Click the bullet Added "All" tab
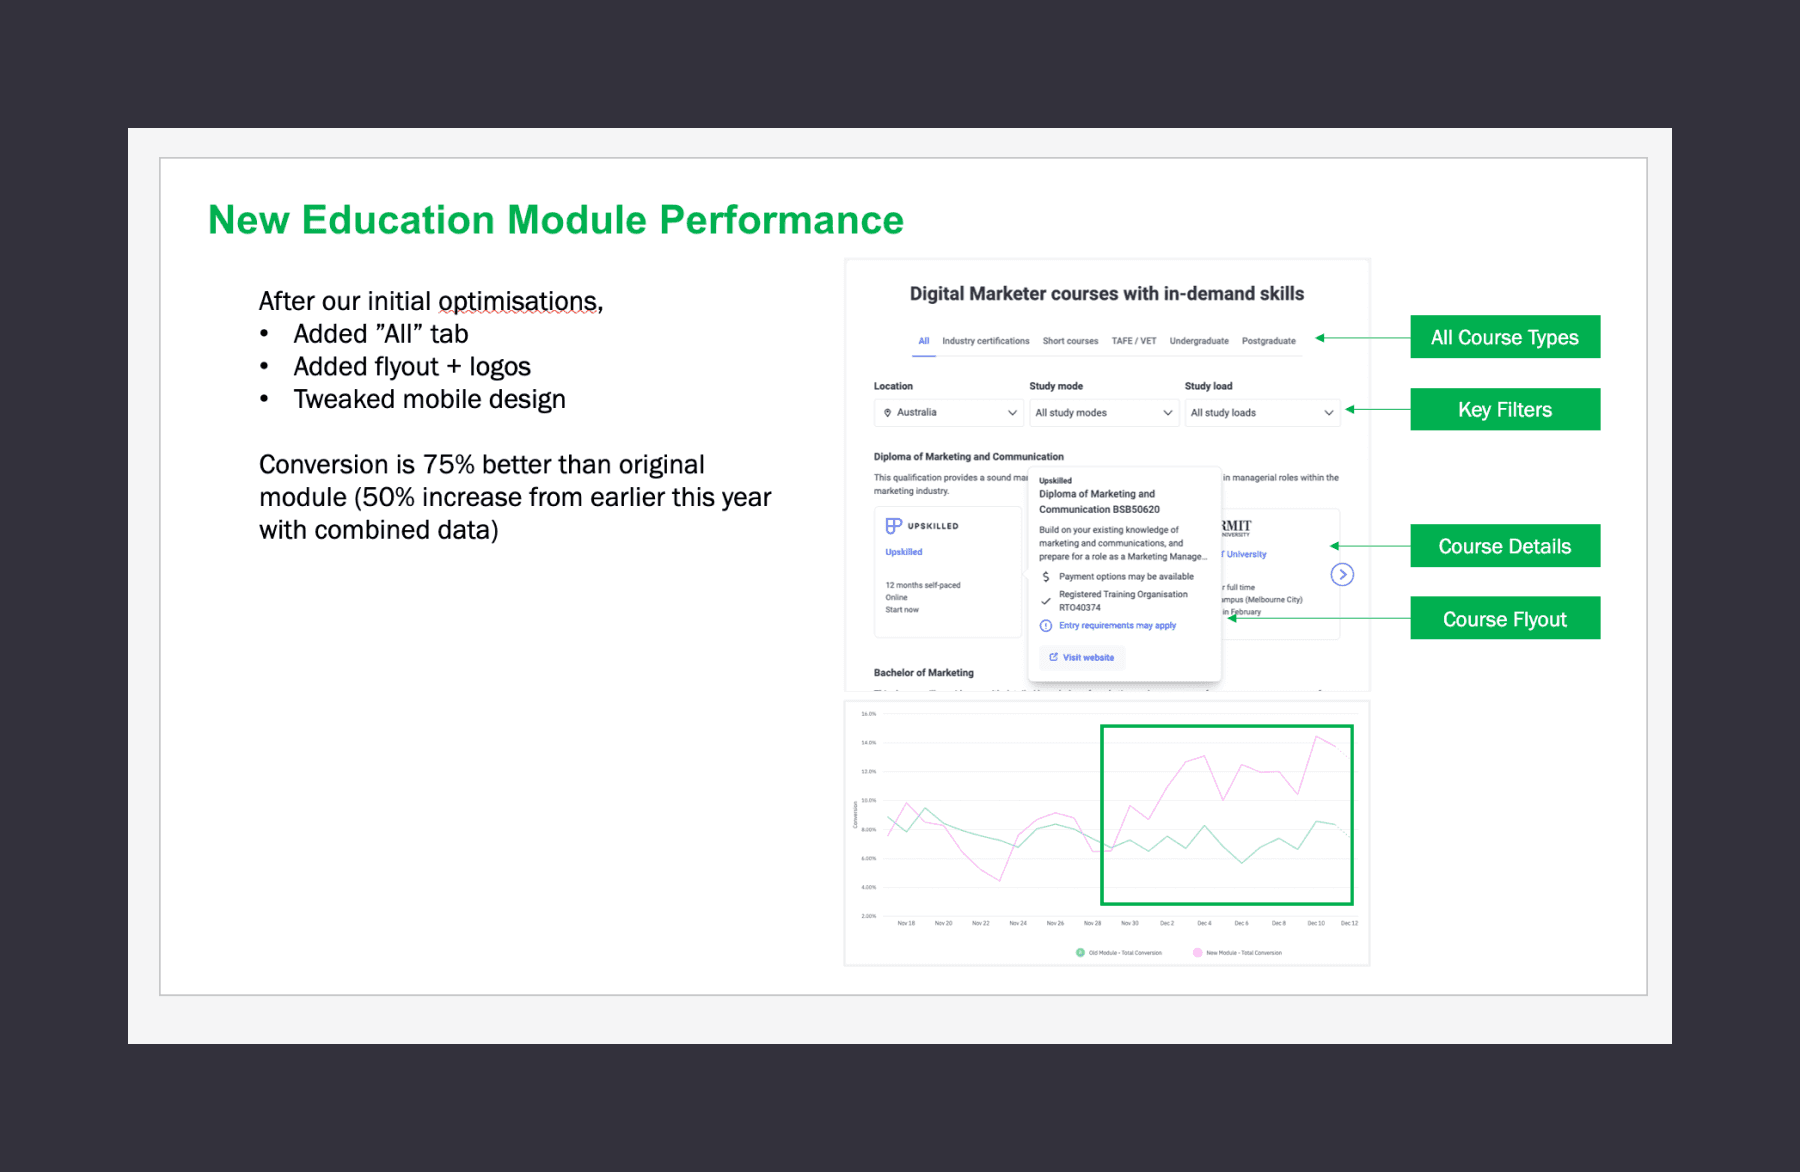The image size is (1800, 1172). 380,334
